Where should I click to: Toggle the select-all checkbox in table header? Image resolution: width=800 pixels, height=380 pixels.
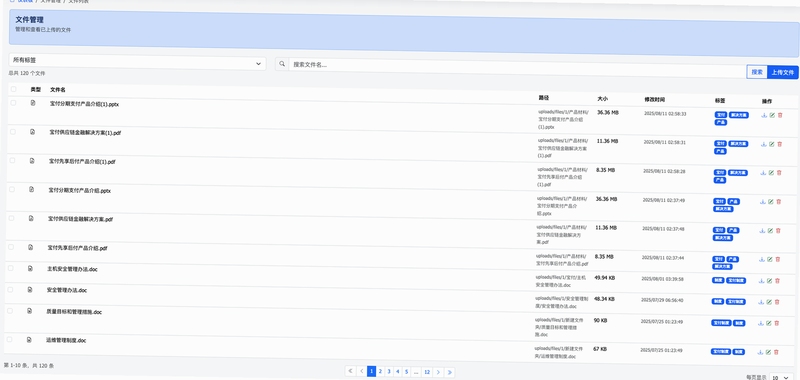tap(13, 89)
